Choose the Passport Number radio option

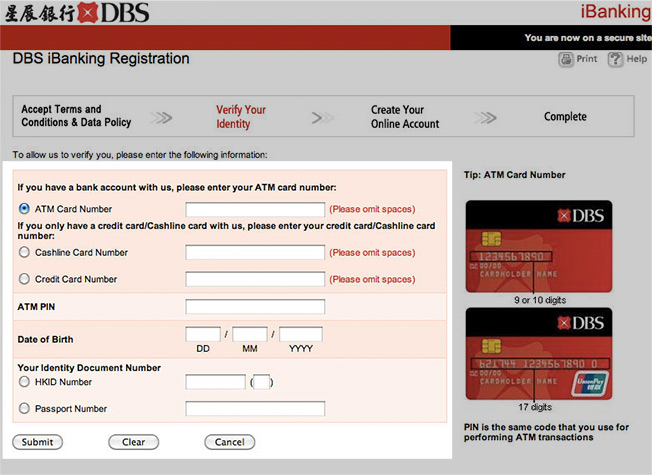[x=24, y=408]
